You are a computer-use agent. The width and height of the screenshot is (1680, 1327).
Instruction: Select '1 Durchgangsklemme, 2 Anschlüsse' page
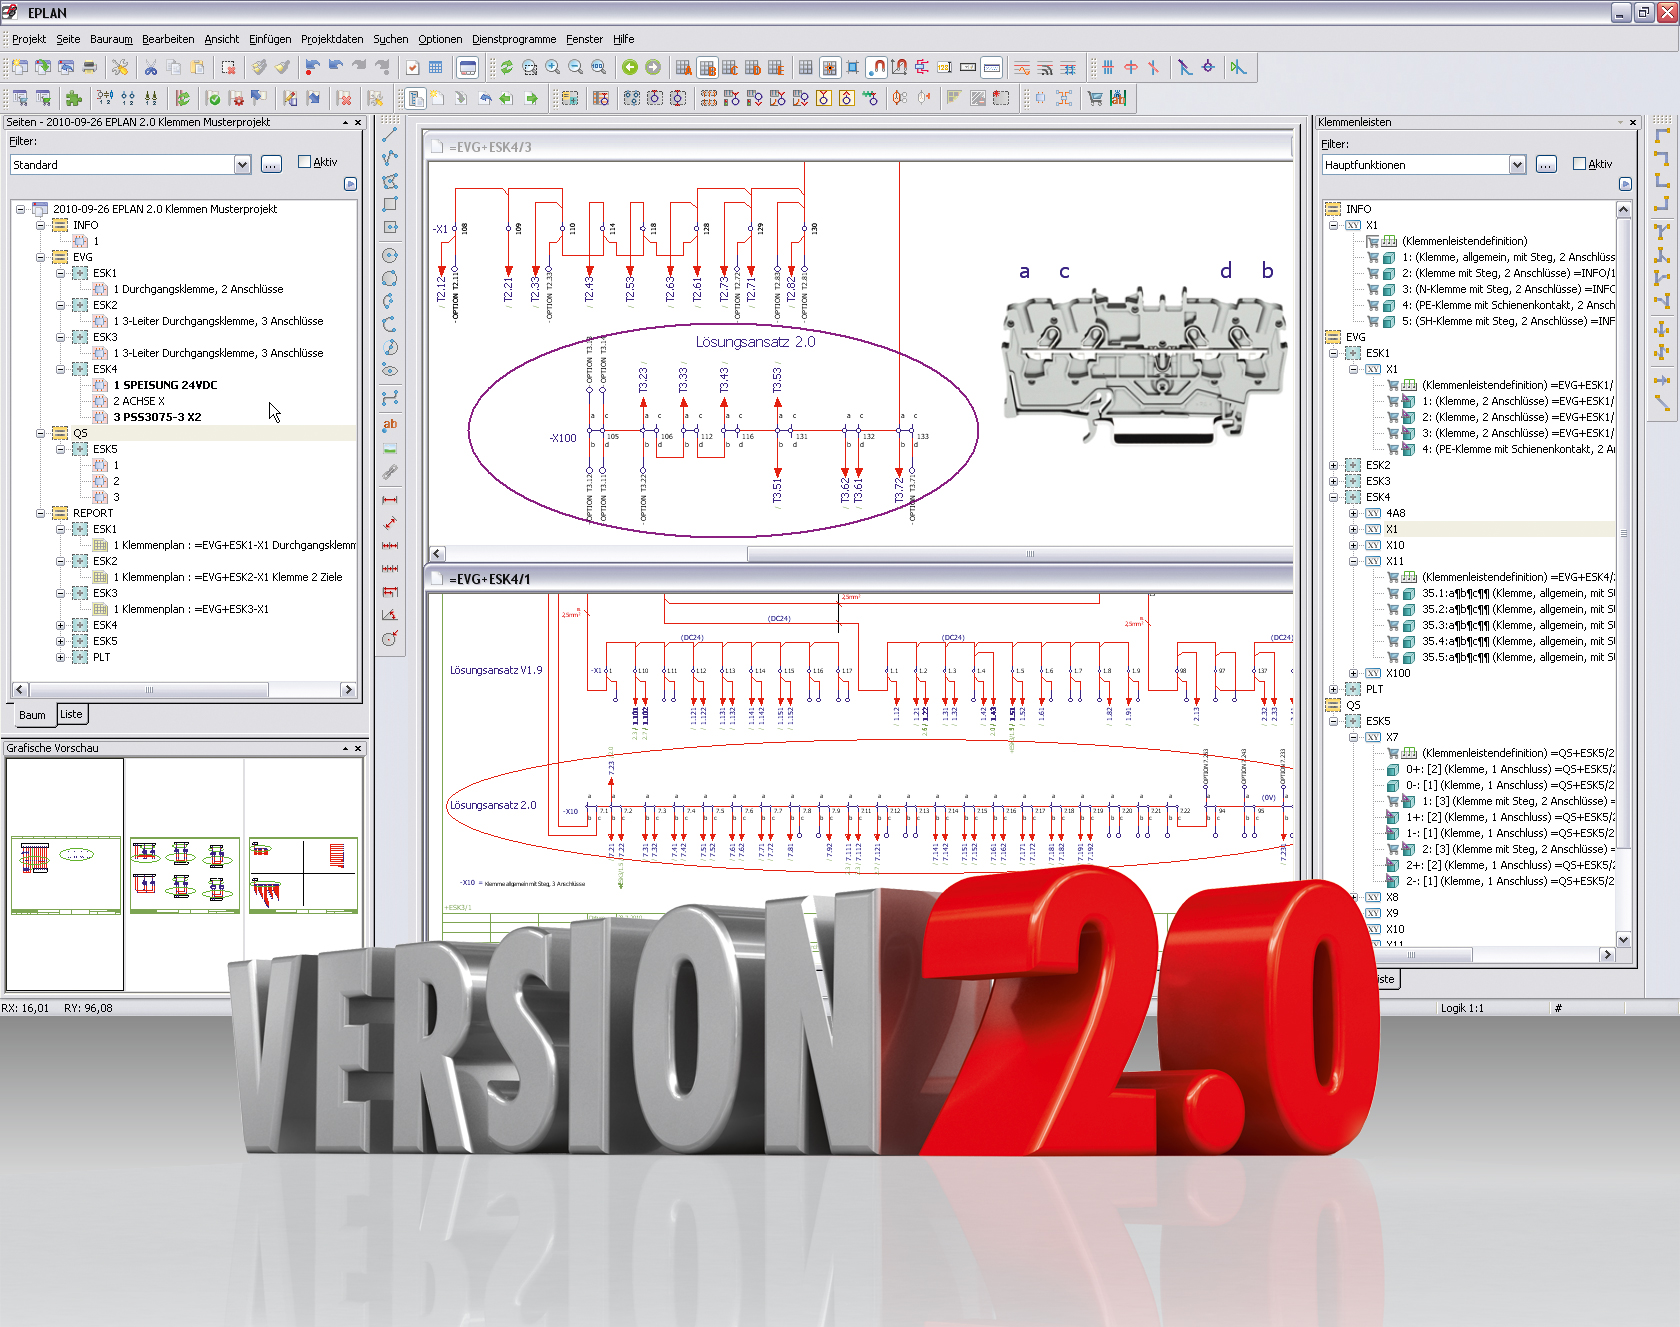(198, 289)
